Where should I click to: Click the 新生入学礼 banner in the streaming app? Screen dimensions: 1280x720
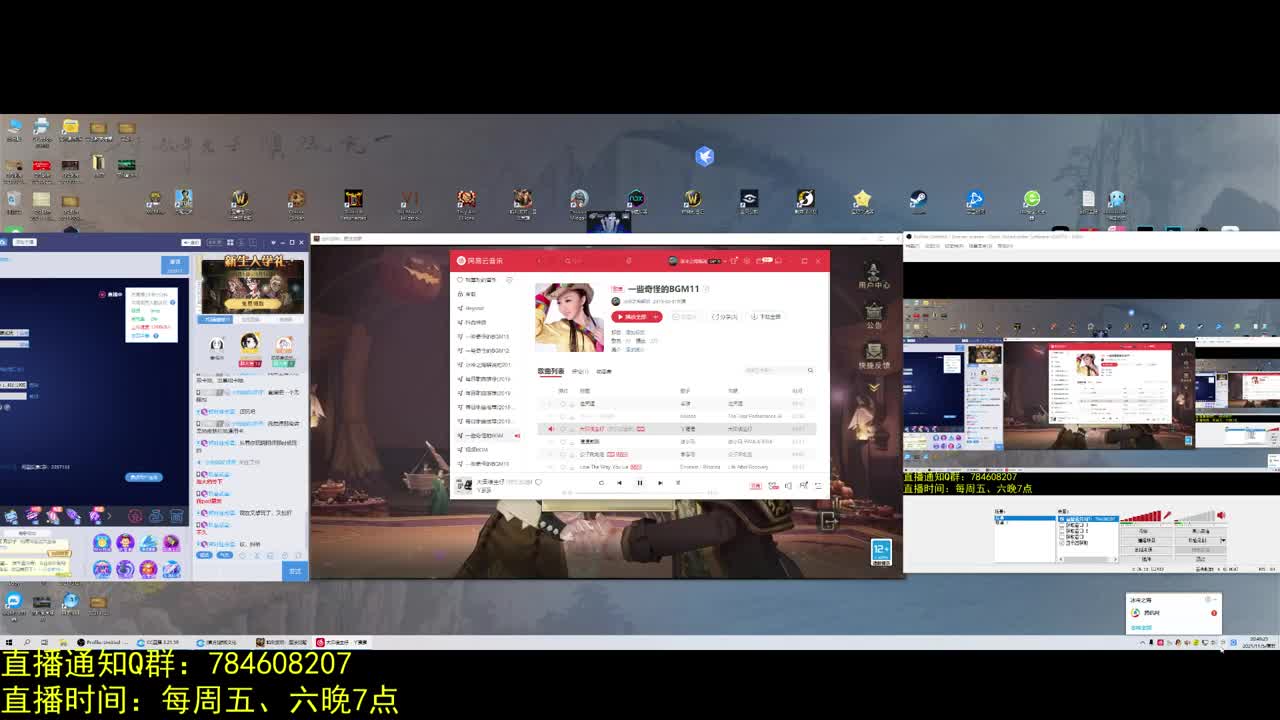[x=250, y=284]
